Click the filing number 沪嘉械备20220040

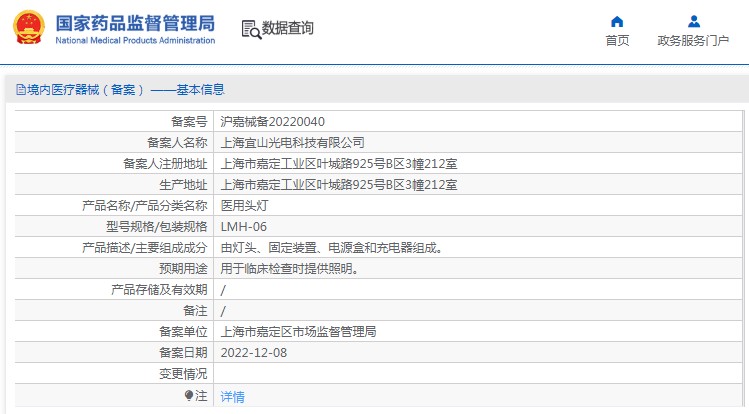tap(272, 121)
